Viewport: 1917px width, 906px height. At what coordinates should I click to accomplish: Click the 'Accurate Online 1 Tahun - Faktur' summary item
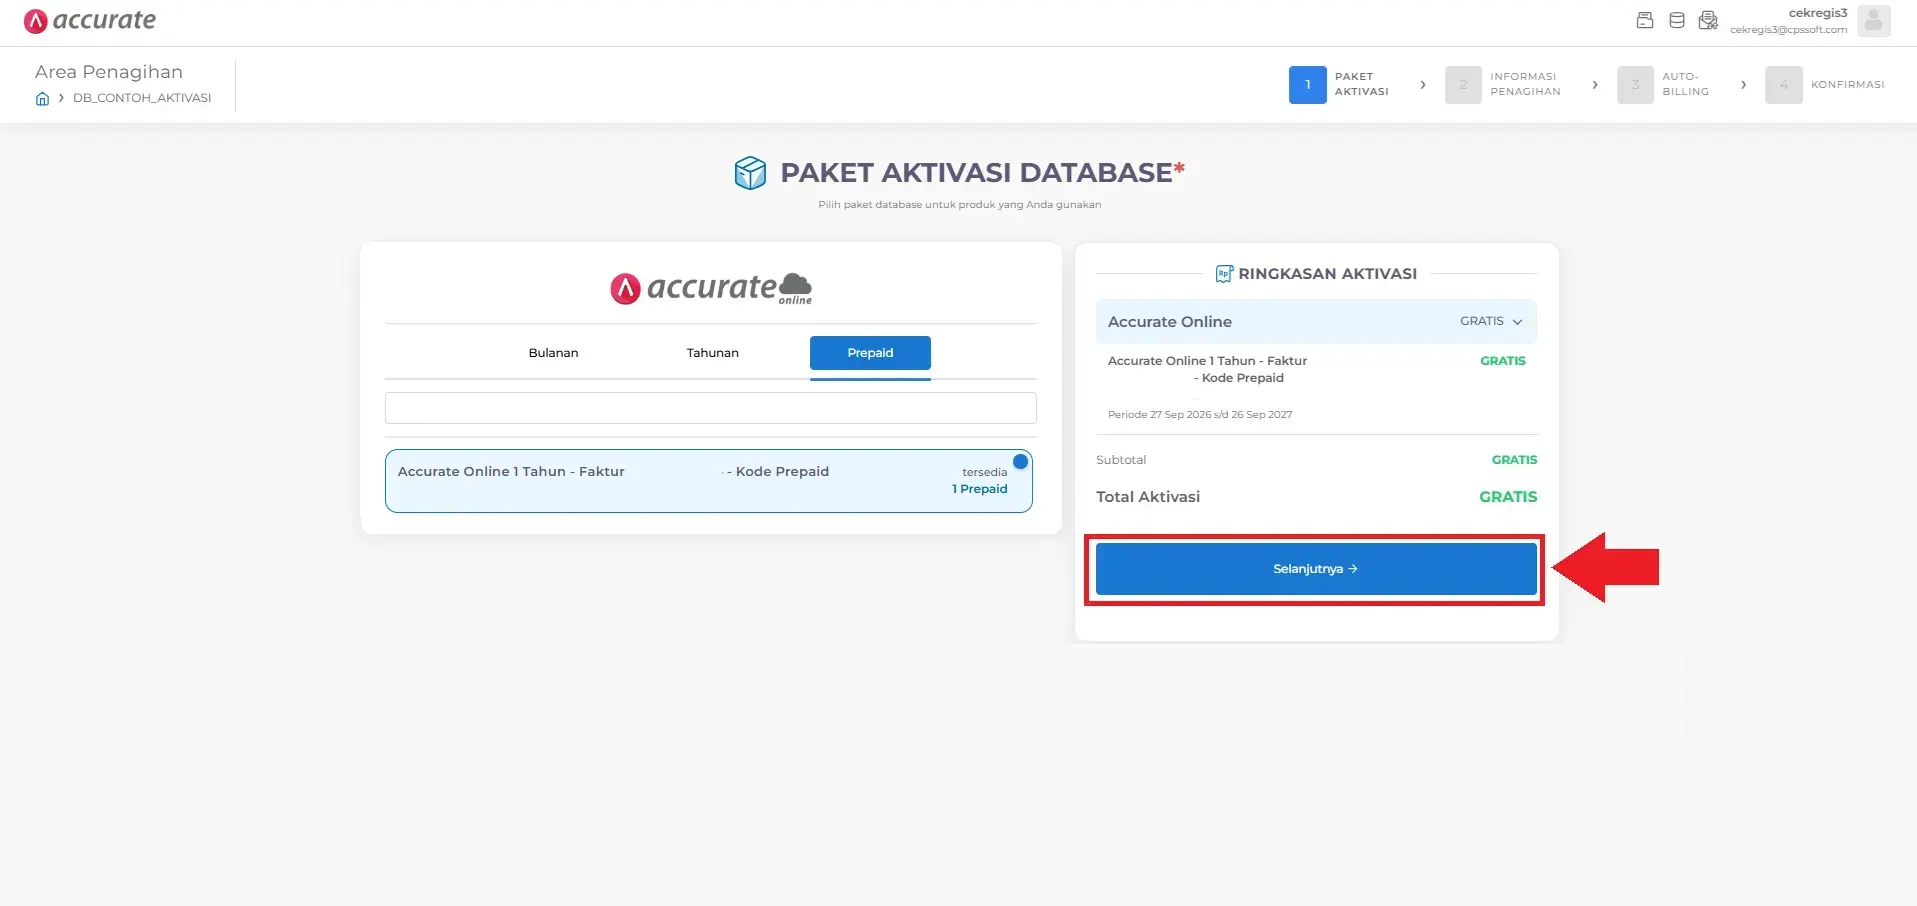(1207, 369)
